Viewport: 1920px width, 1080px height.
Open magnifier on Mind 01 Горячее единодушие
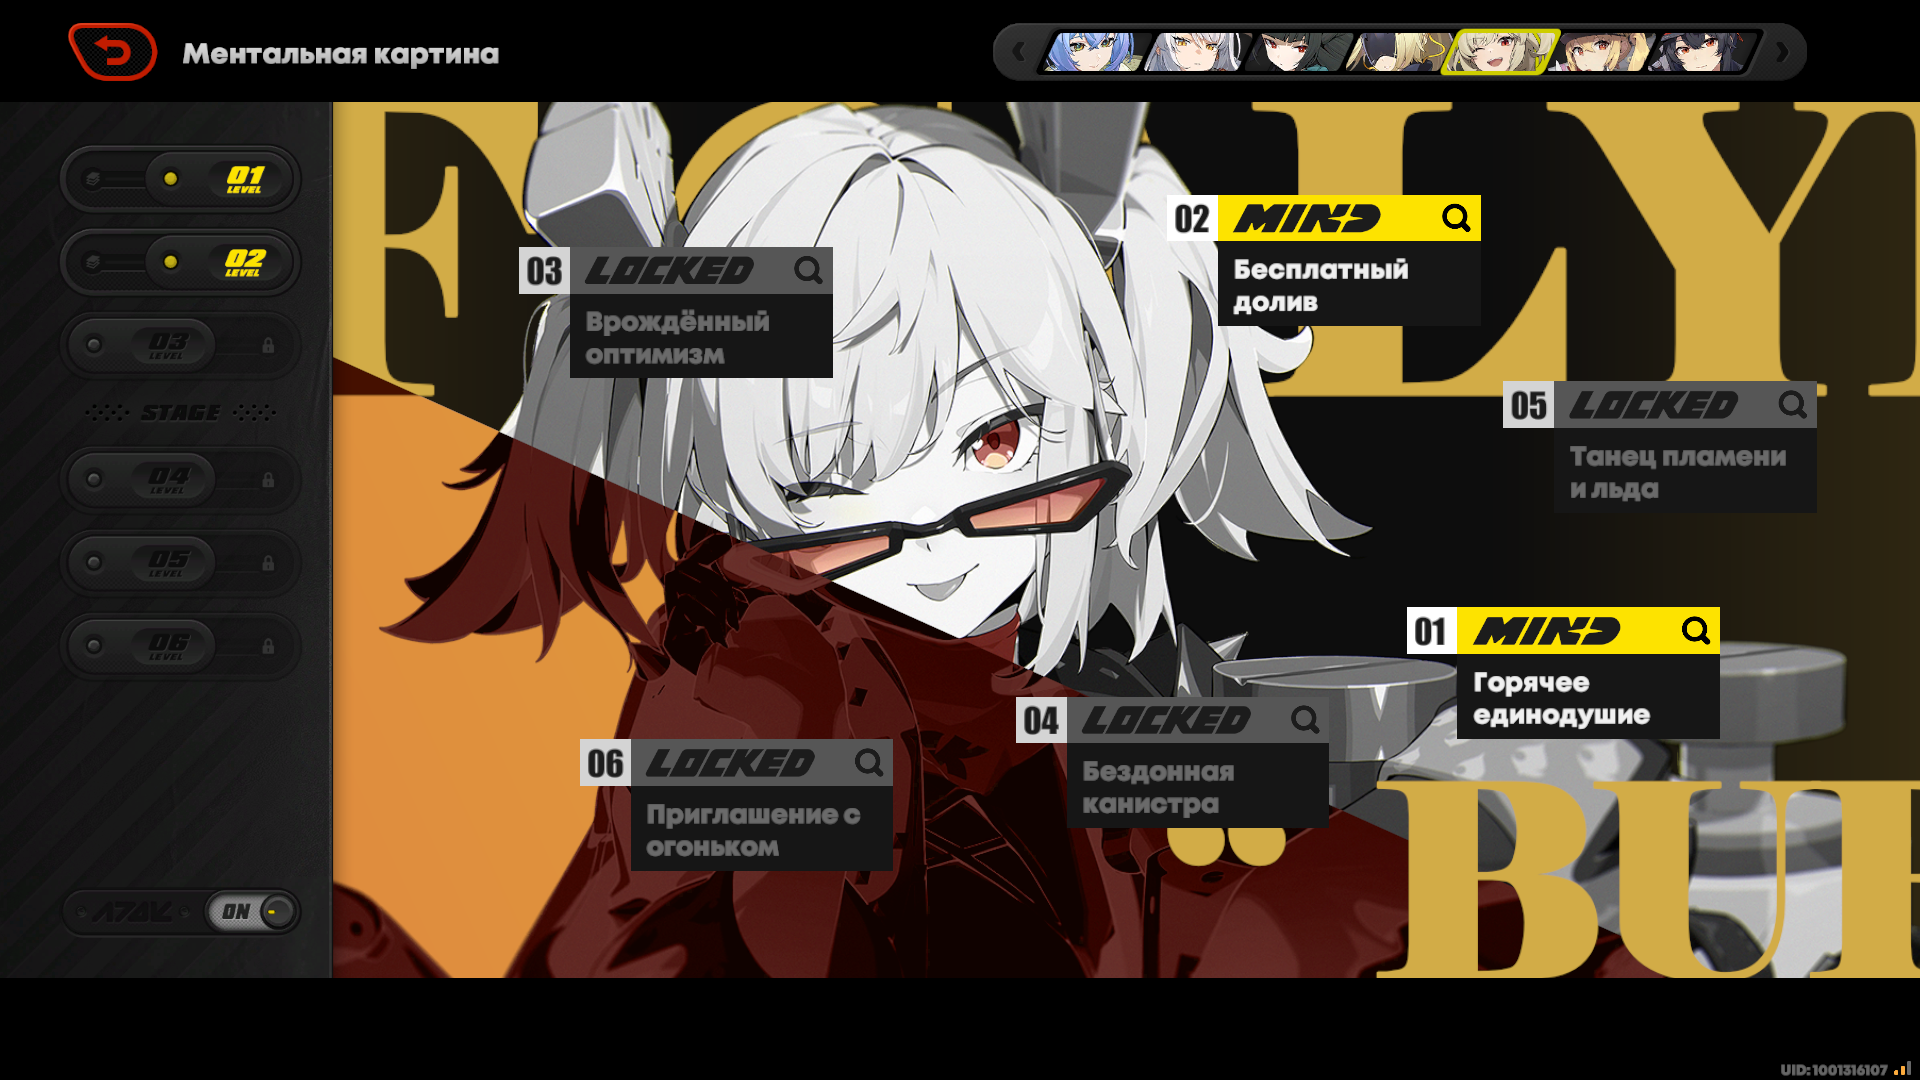click(1695, 631)
